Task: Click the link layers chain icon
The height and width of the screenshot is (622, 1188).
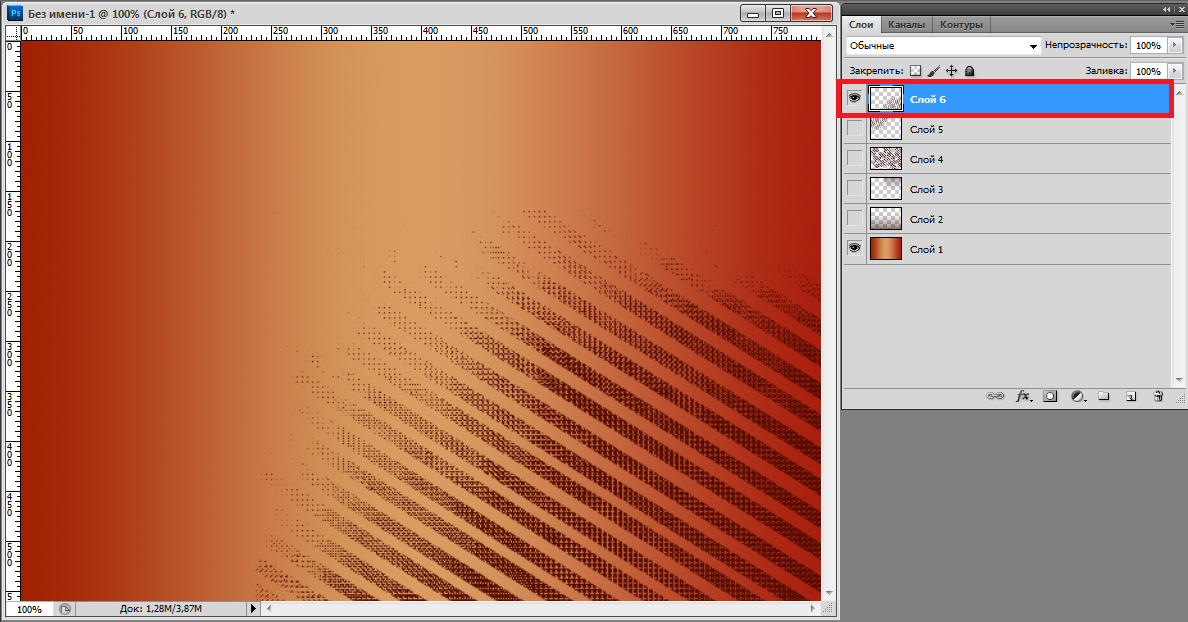Action: tap(995, 396)
